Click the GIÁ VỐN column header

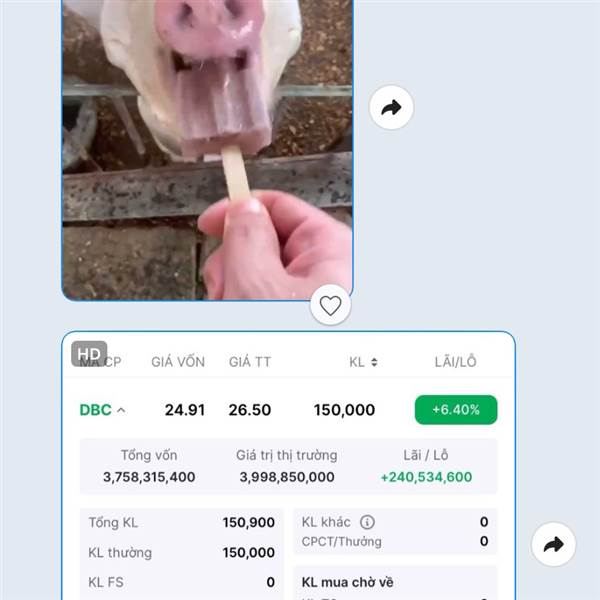click(x=178, y=362)
